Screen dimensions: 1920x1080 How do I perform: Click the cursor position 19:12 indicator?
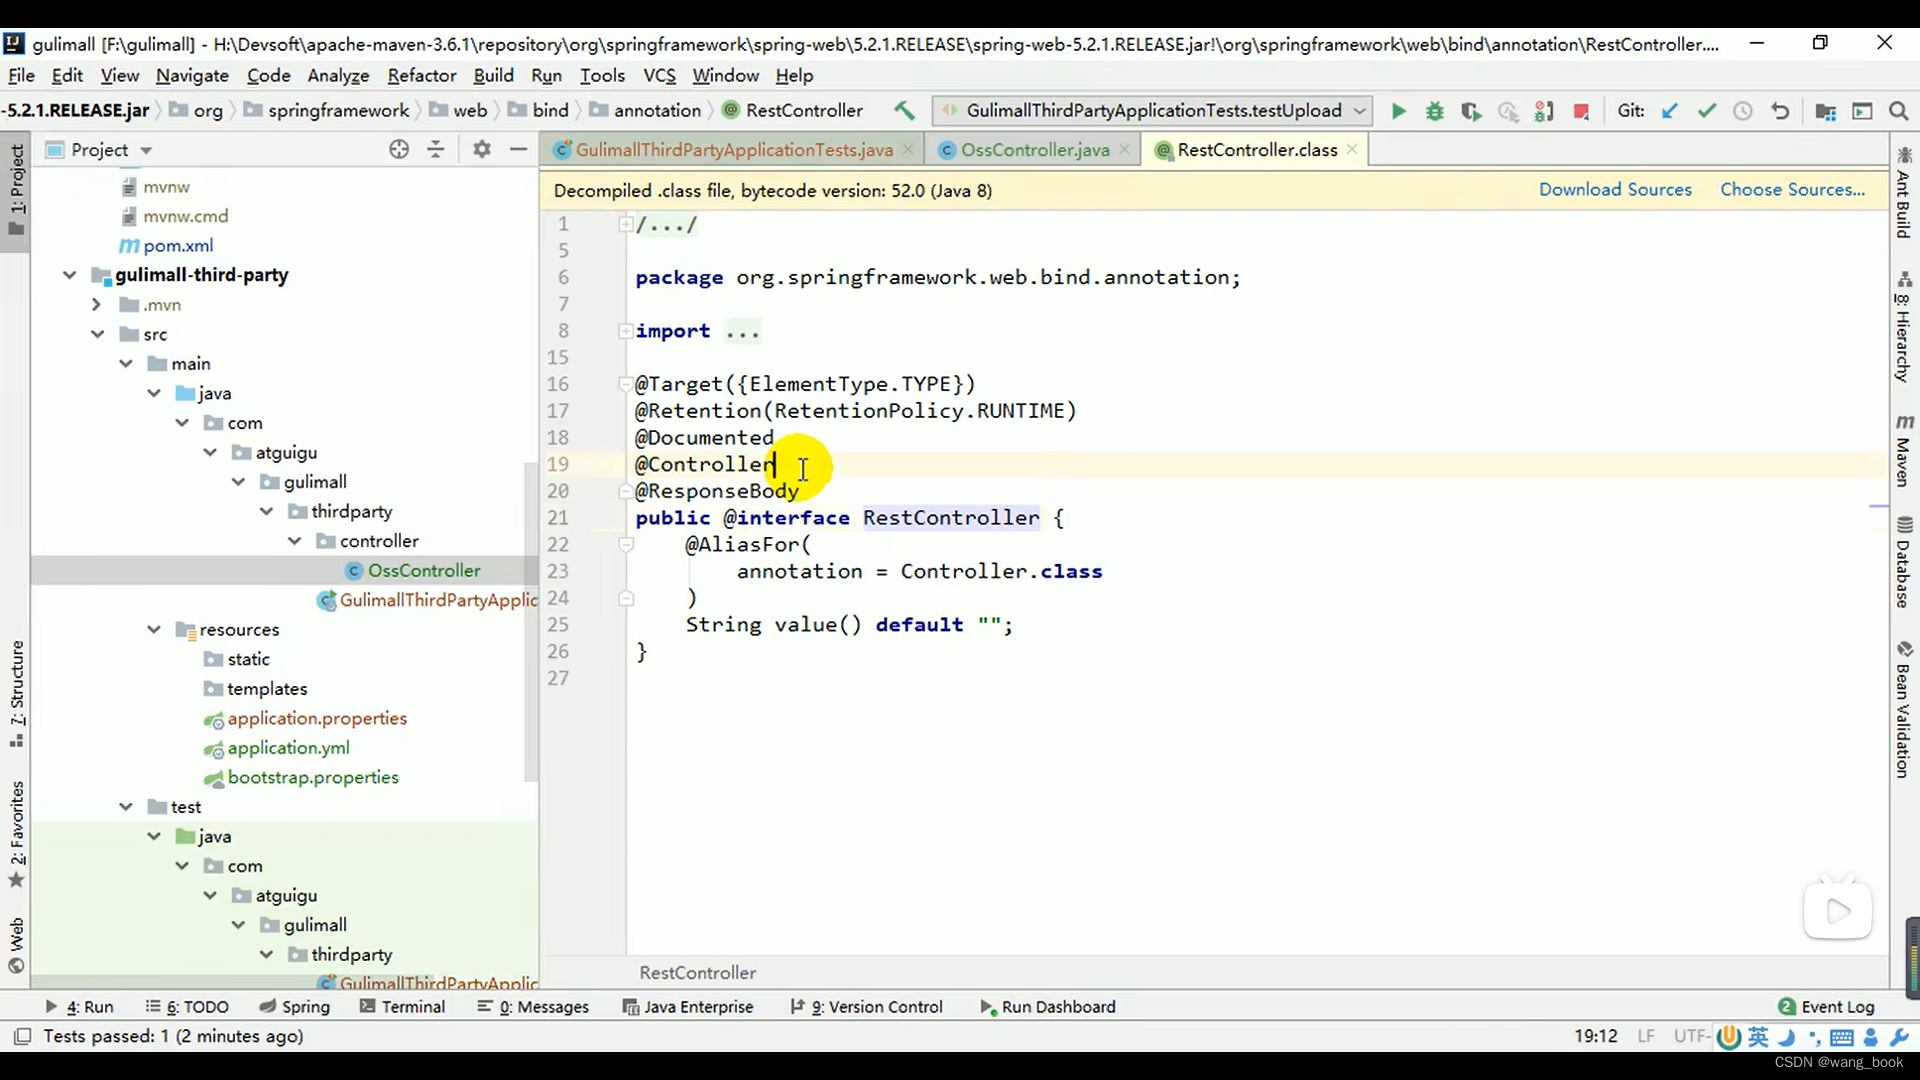click(1595, 1036)
